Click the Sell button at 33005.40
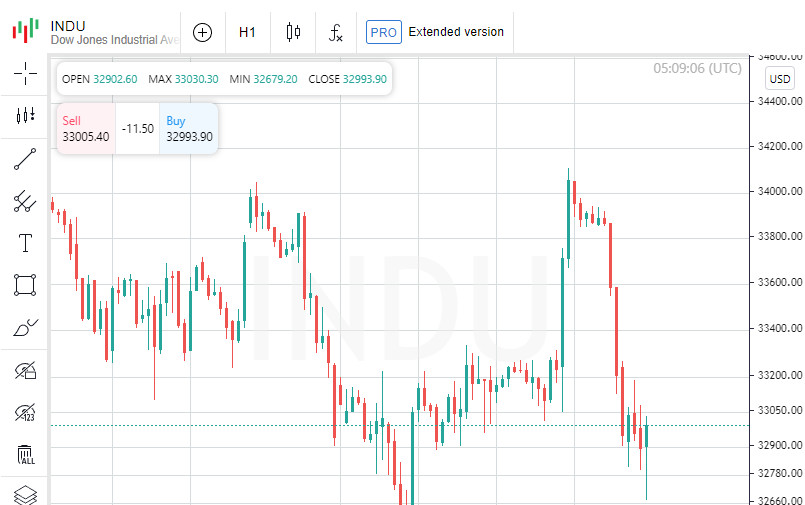This screenshot has width=805, height=505. click(86, 128)
